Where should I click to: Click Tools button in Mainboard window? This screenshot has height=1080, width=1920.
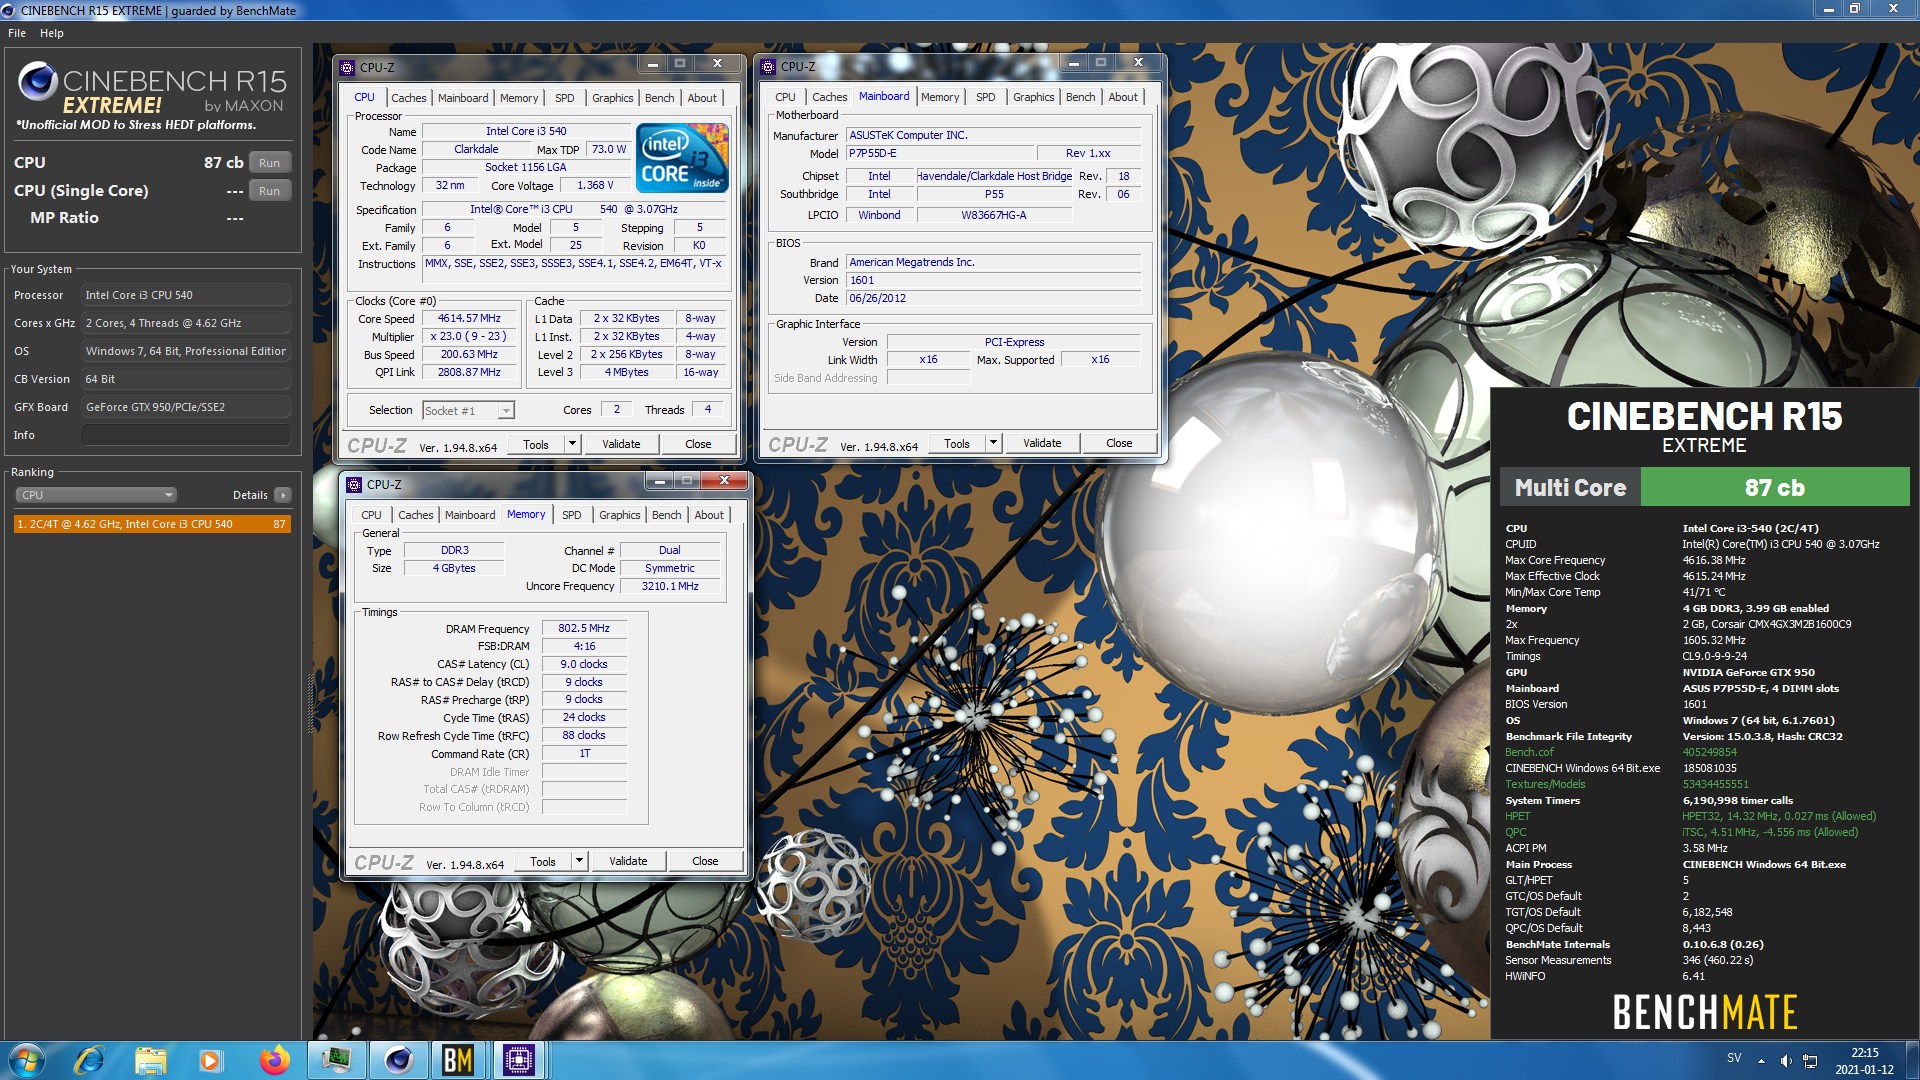pos(957,443)
